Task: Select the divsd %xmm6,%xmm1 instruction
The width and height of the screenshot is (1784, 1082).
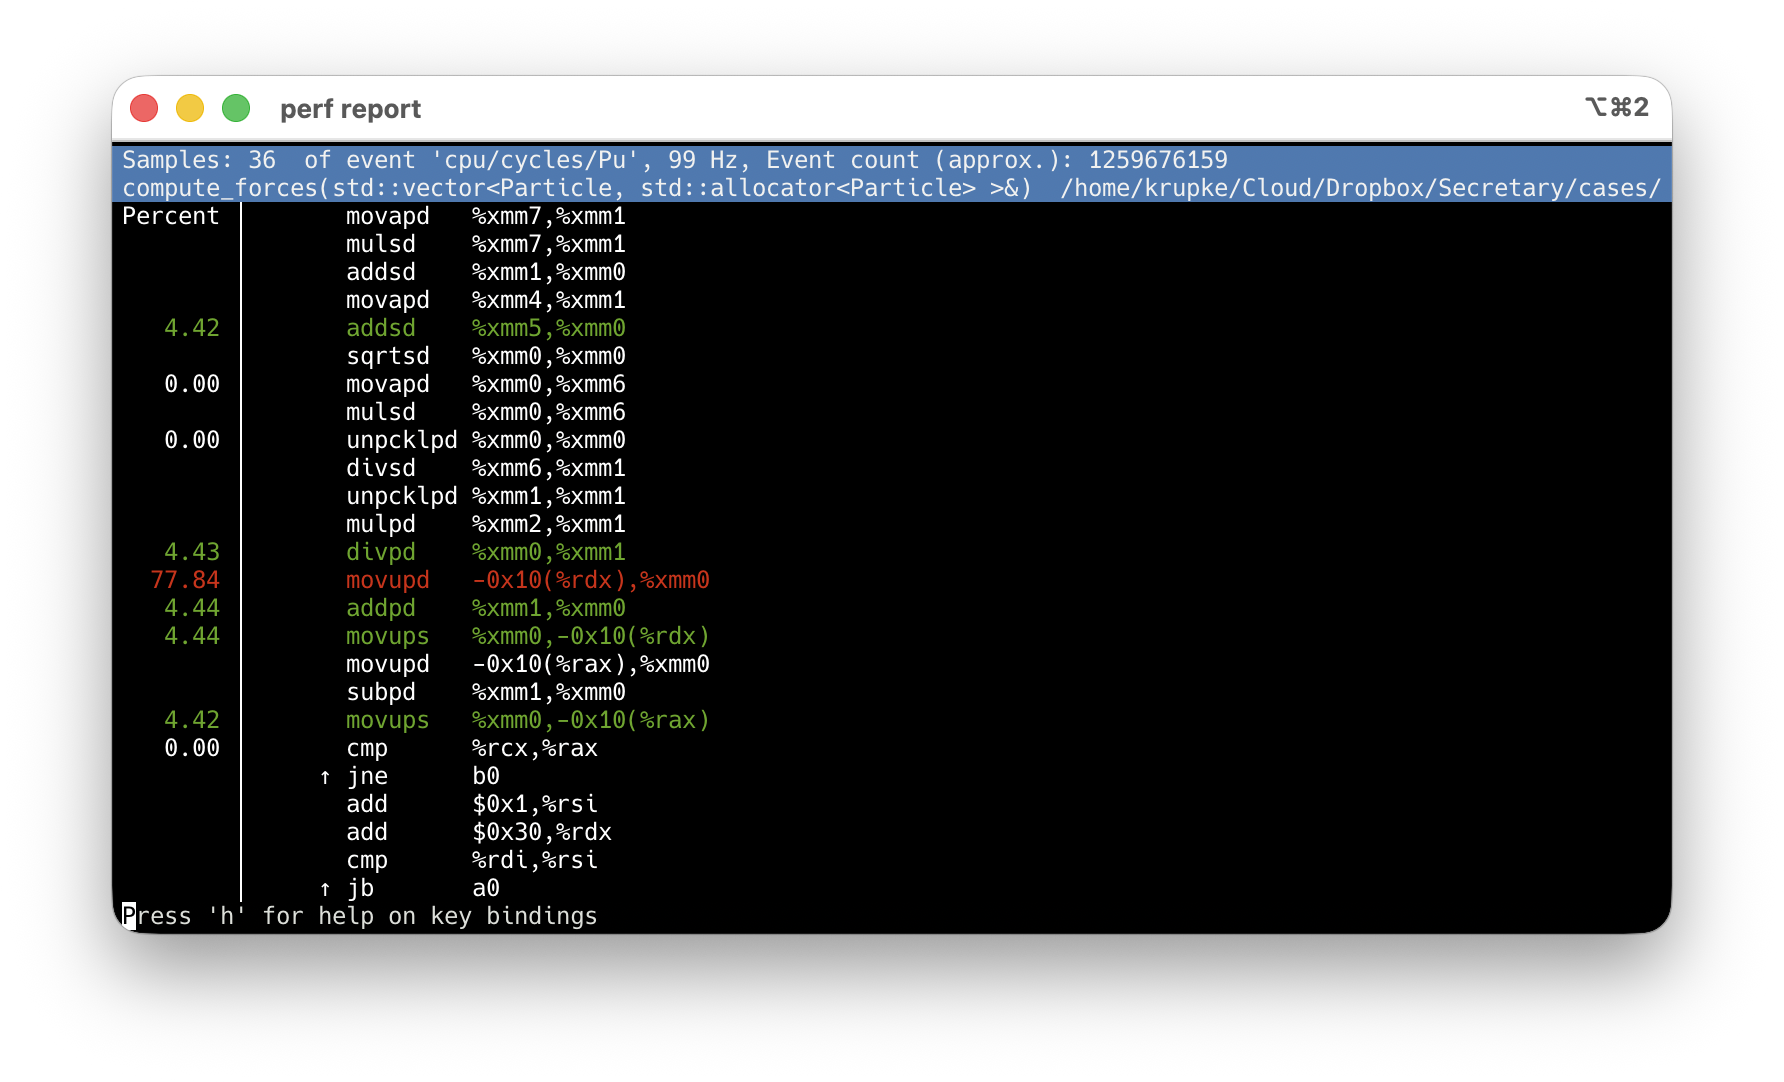Action: click(485, 468)
